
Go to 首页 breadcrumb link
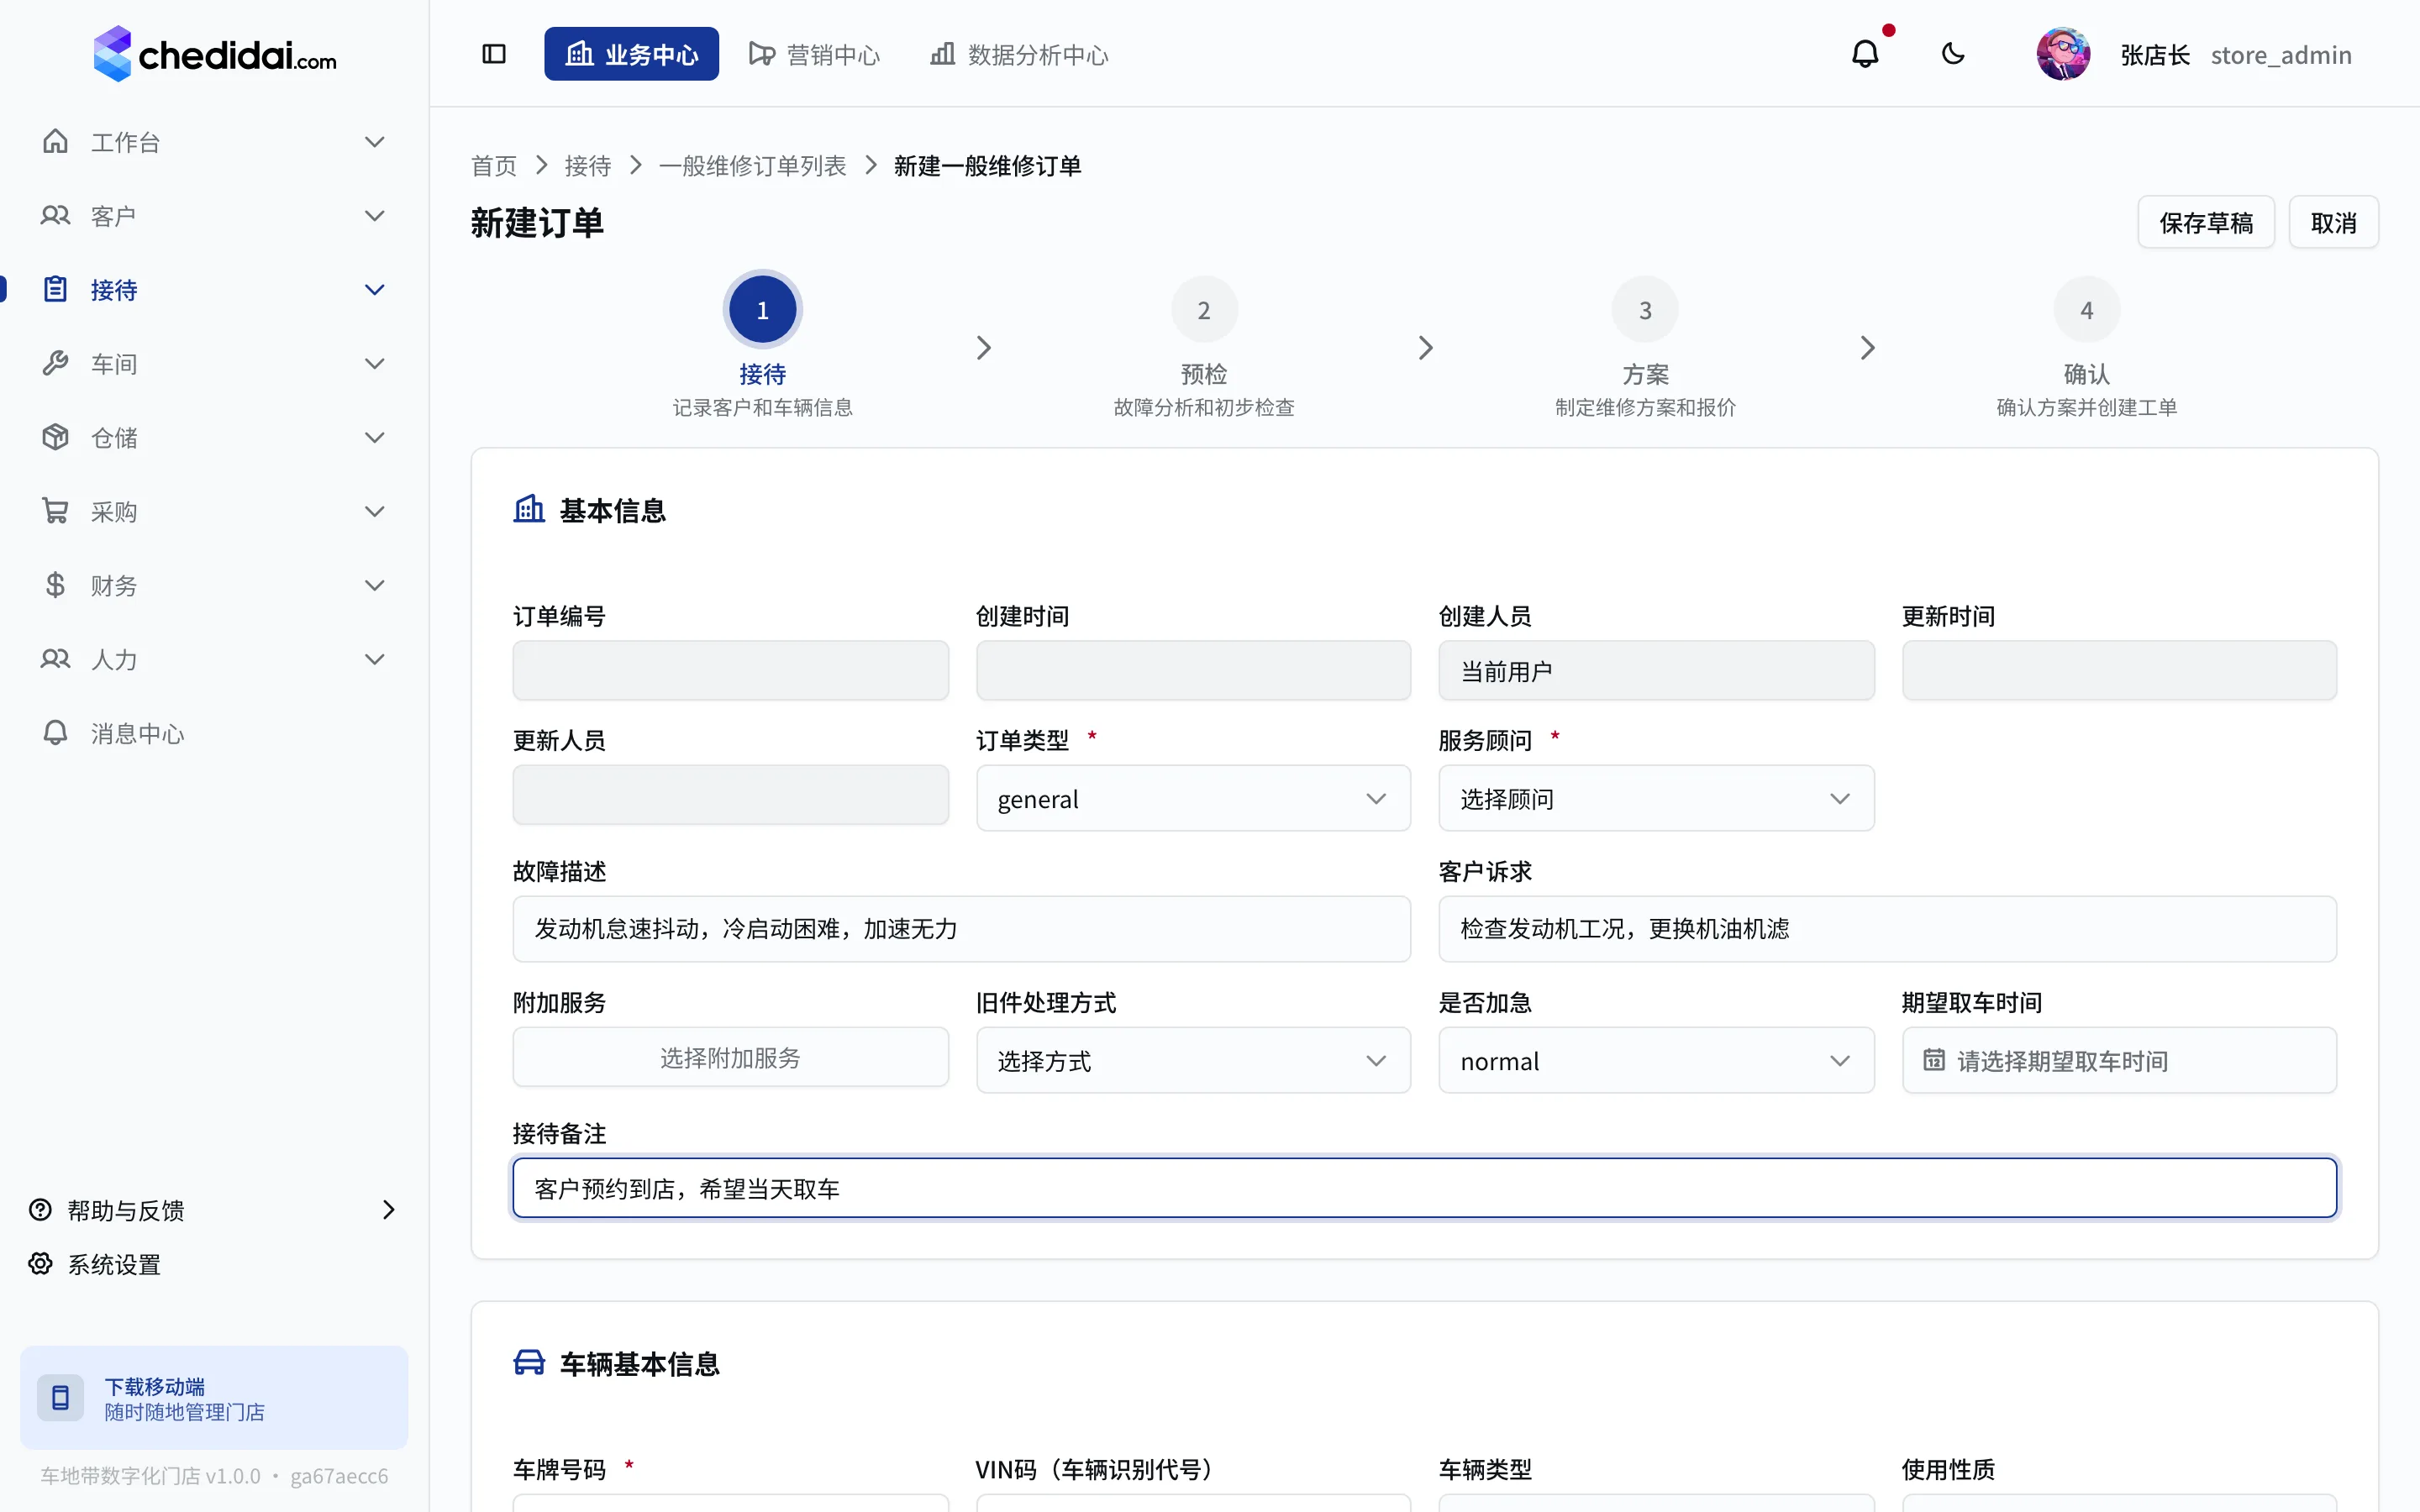pyautogui.click(x=494, y=166)
